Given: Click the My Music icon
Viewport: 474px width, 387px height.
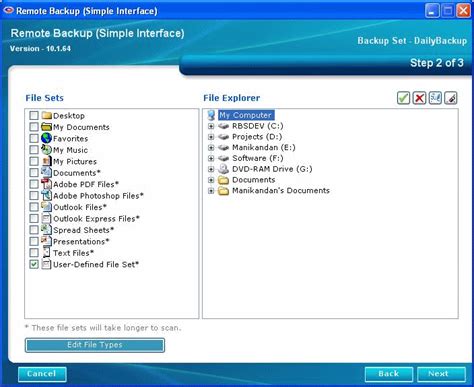Looking at the screenshot, I should tap(47, 150).
